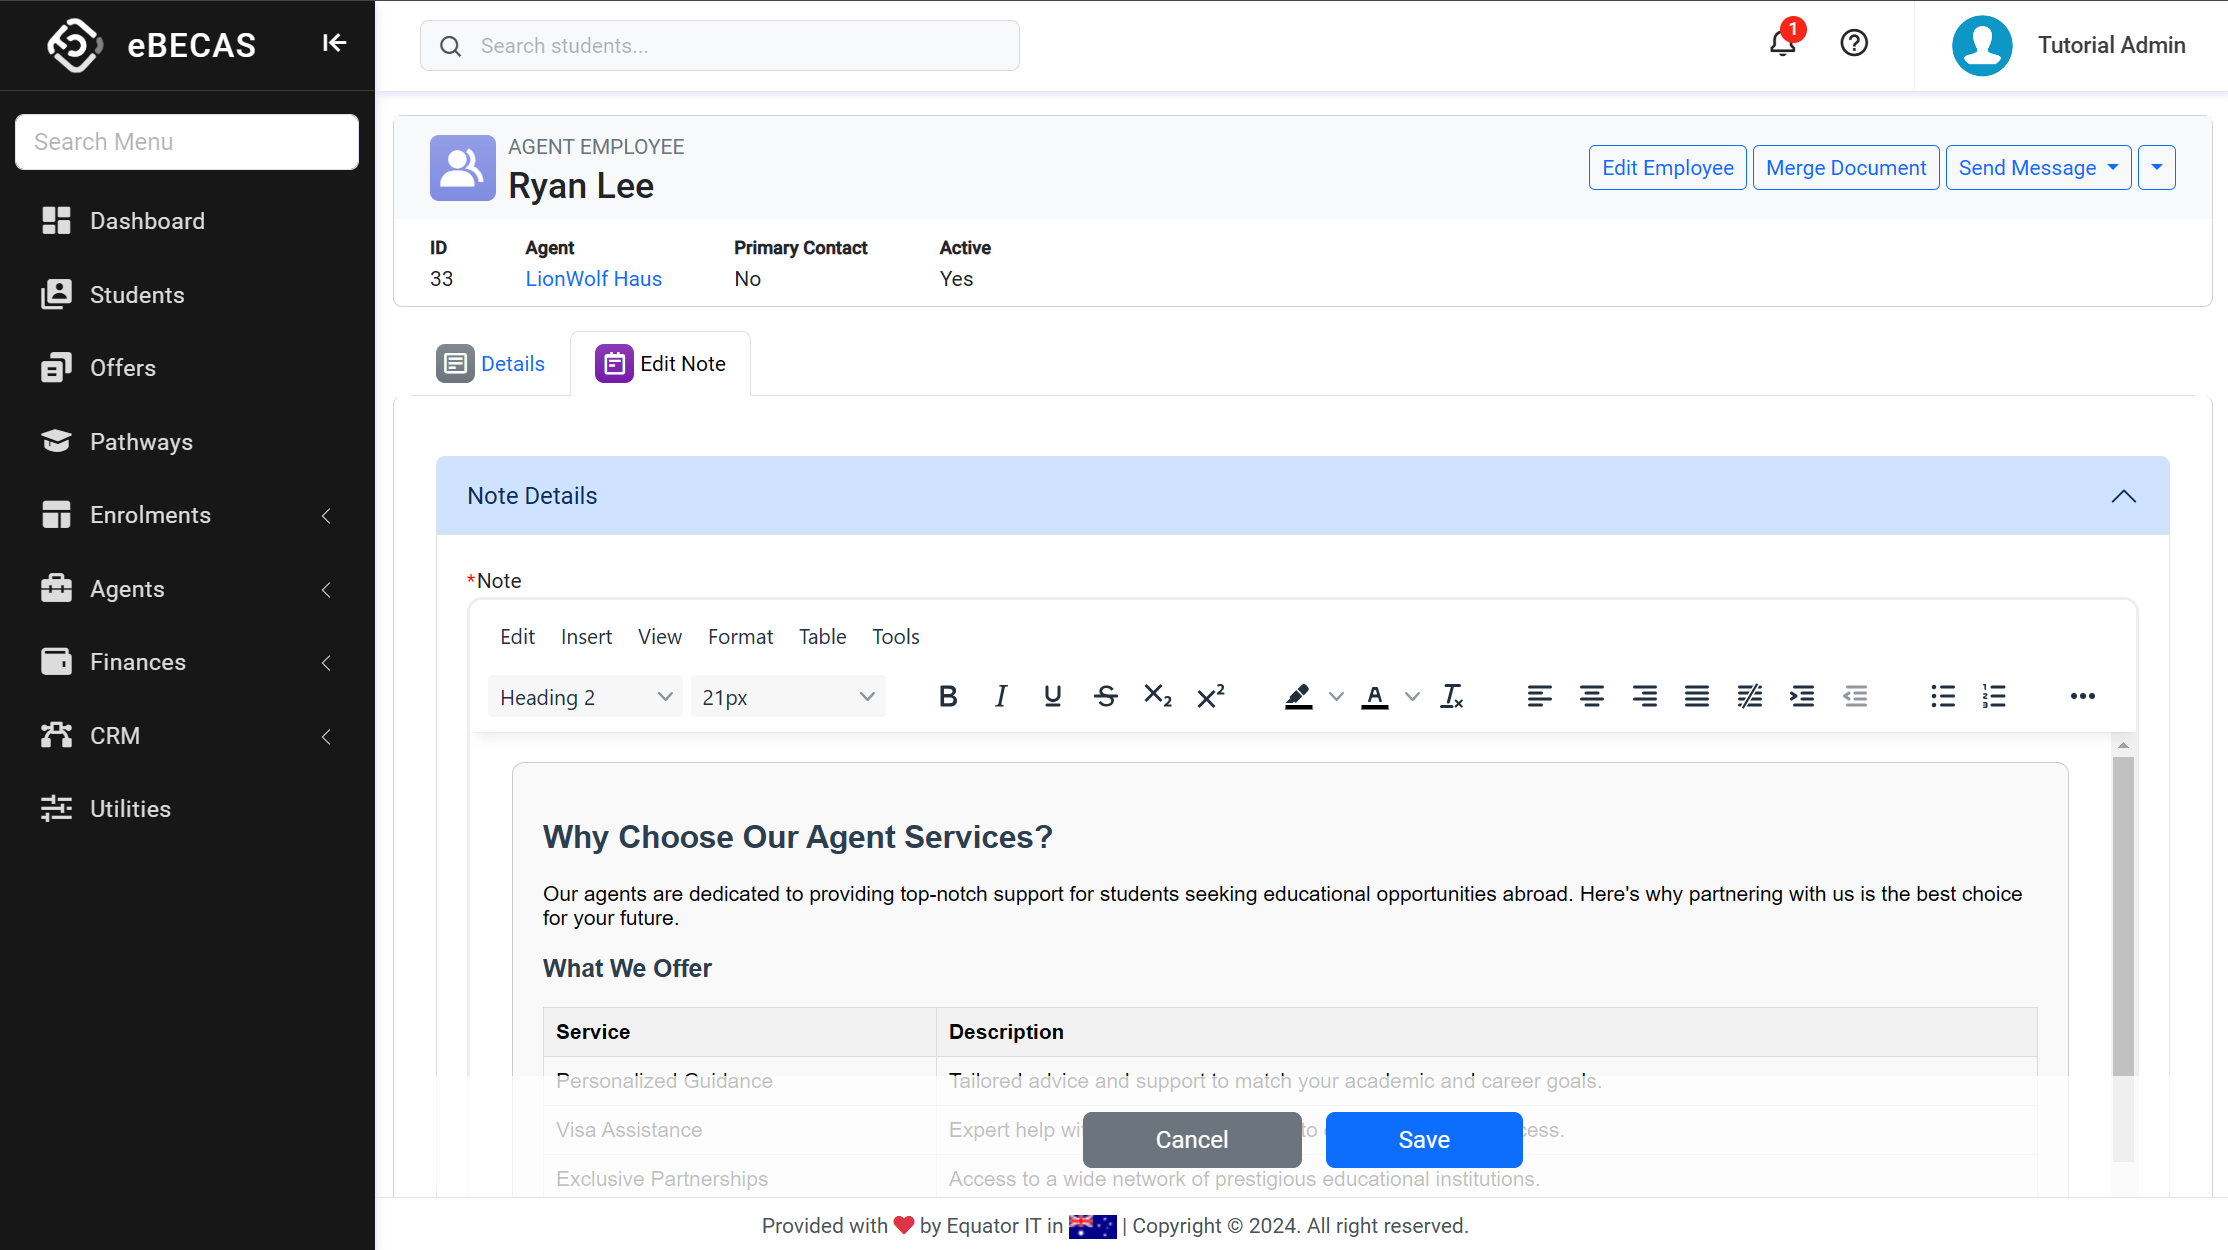Click the clear formatting icon
The width and height of the screenshot is (2228, 1250).
coord(1451,696)
